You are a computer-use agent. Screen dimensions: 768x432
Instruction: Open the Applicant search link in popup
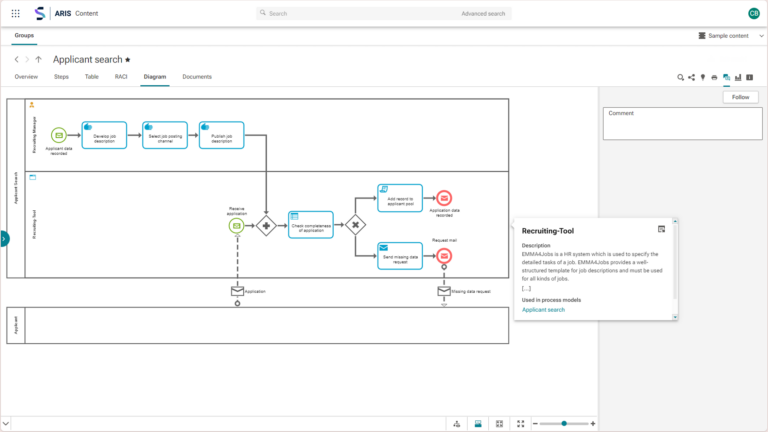pos(543,310)
